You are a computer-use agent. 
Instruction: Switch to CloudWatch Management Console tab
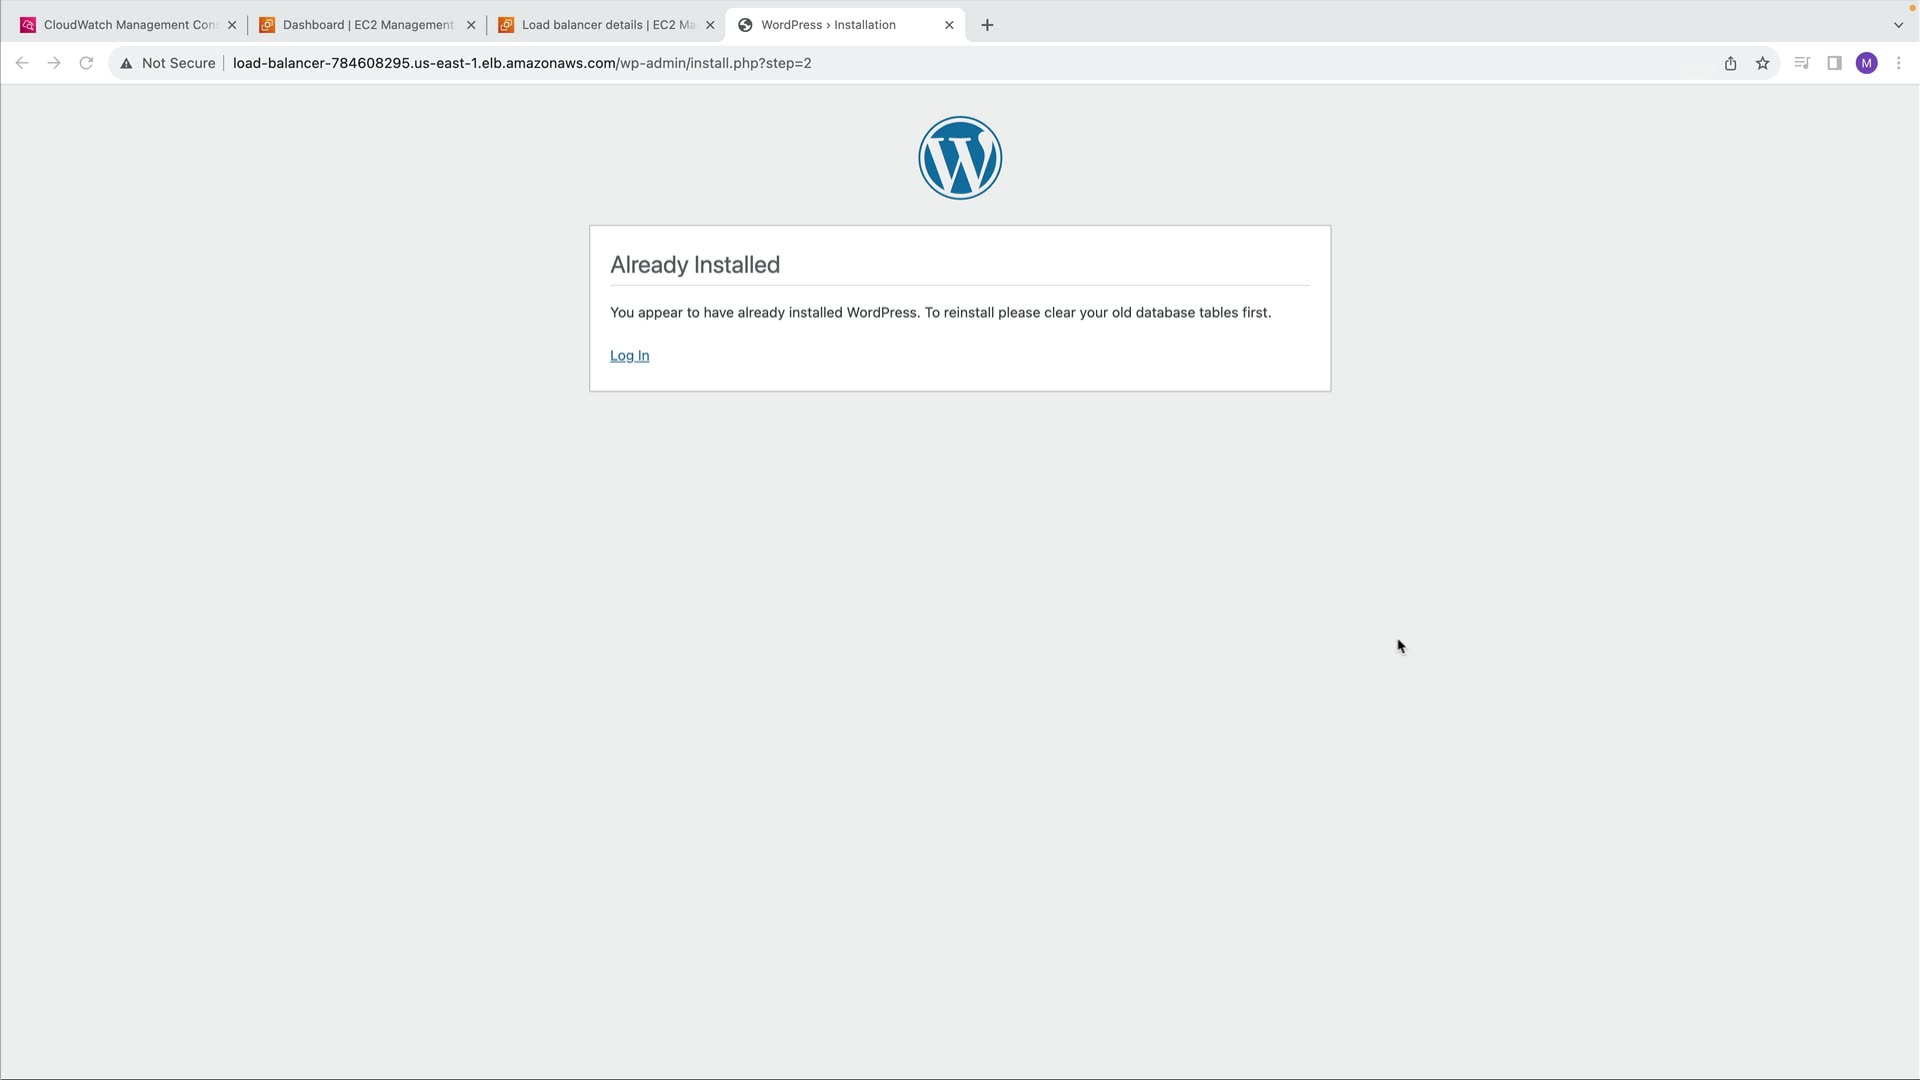tap(120, 25)
